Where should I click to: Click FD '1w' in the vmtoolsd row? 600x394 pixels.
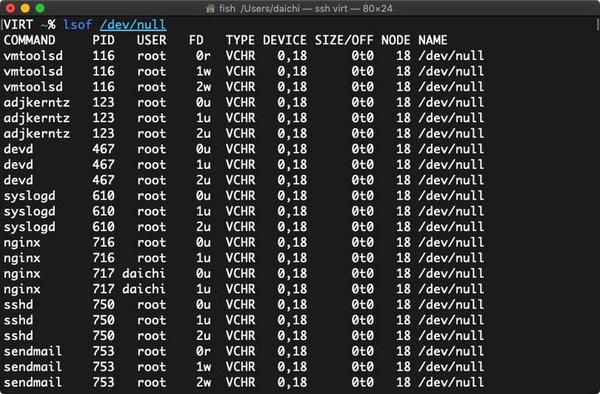pos(203,71)
